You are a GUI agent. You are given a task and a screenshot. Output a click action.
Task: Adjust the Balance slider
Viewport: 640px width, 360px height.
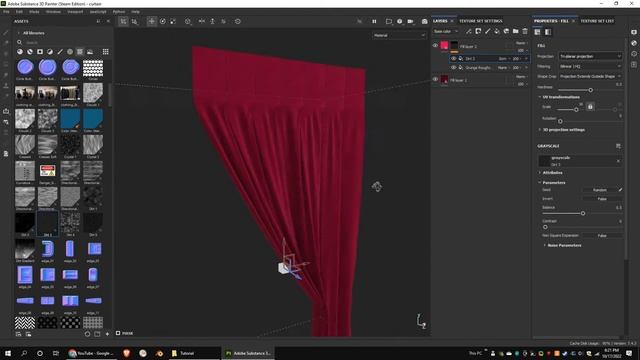pyautogui.click(x=582, y=213)
